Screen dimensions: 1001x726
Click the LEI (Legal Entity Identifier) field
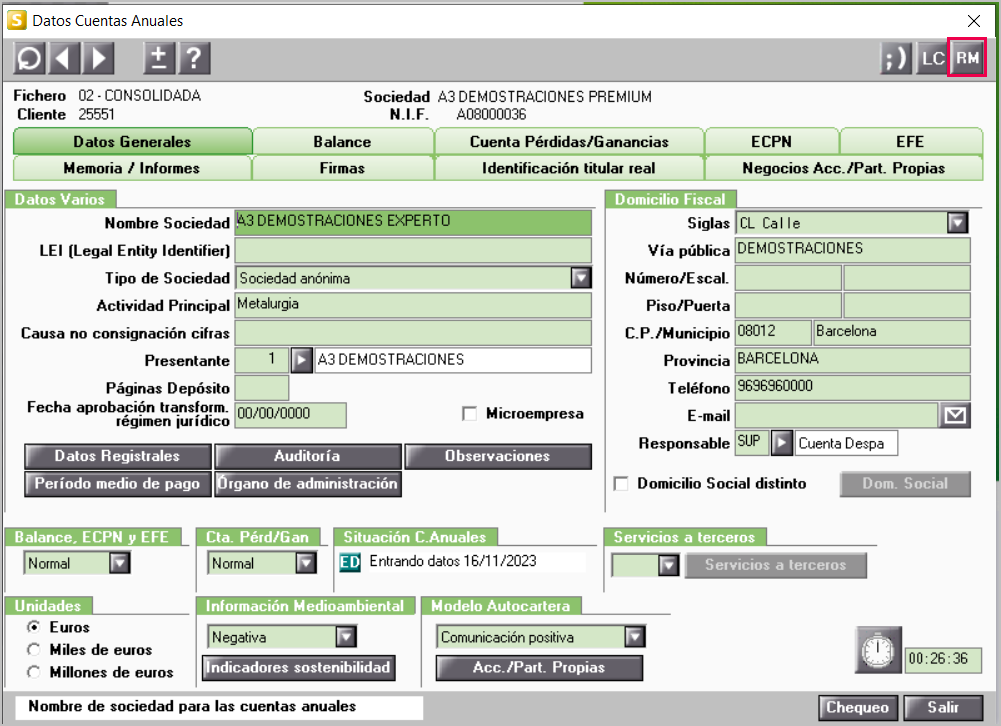412,250
